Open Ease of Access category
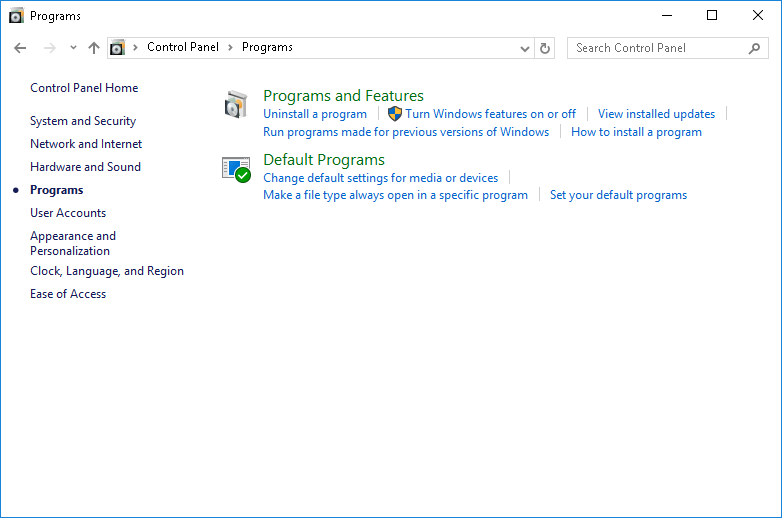782x518 pixels. (x=68, y=294)
